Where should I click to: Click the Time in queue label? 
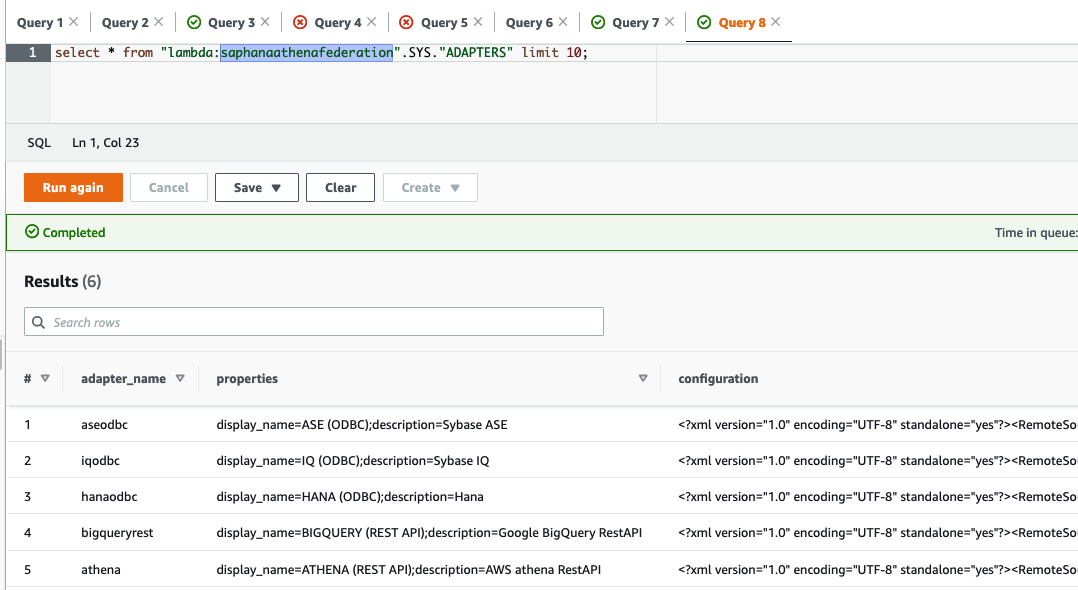1035,232
